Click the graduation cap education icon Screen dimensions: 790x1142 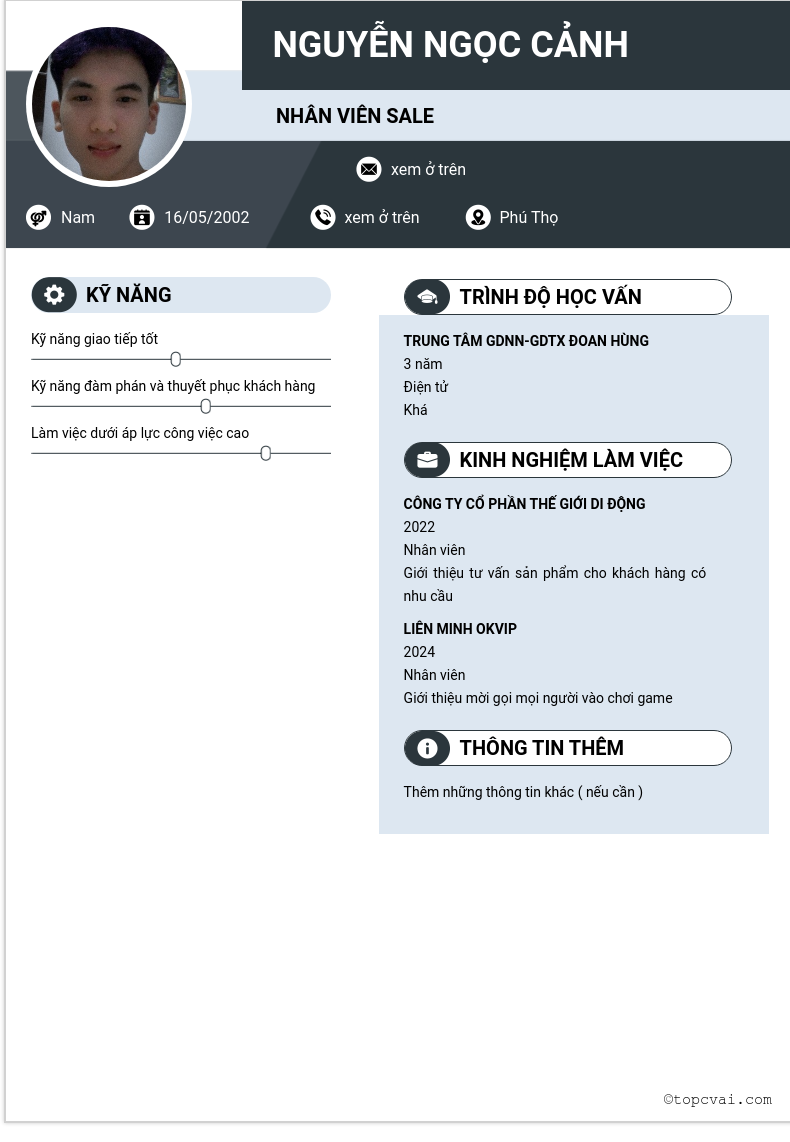[427, 297]
